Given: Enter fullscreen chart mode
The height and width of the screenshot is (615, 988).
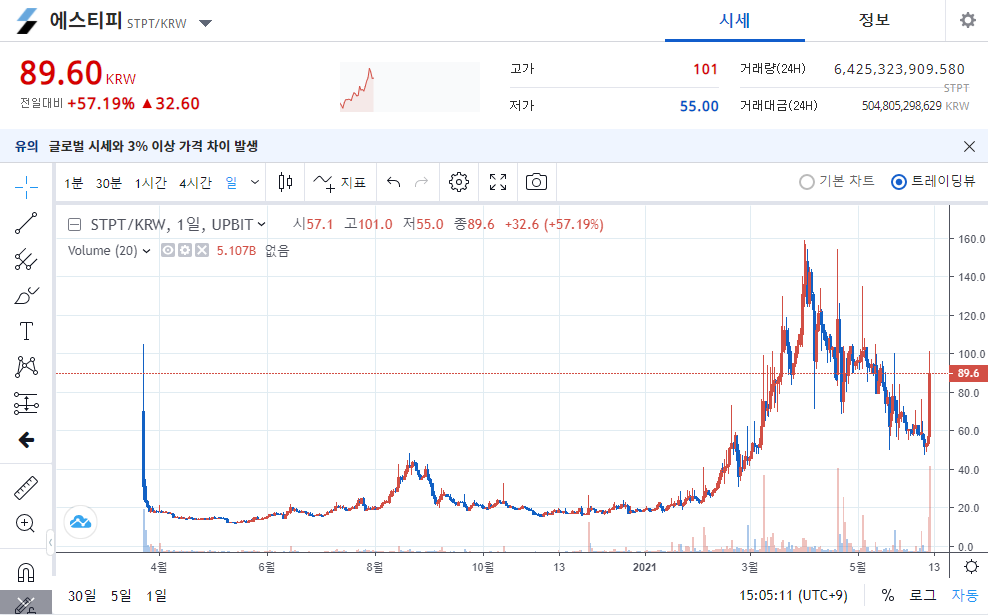Looking at the screenshot, I should point(498,183).
